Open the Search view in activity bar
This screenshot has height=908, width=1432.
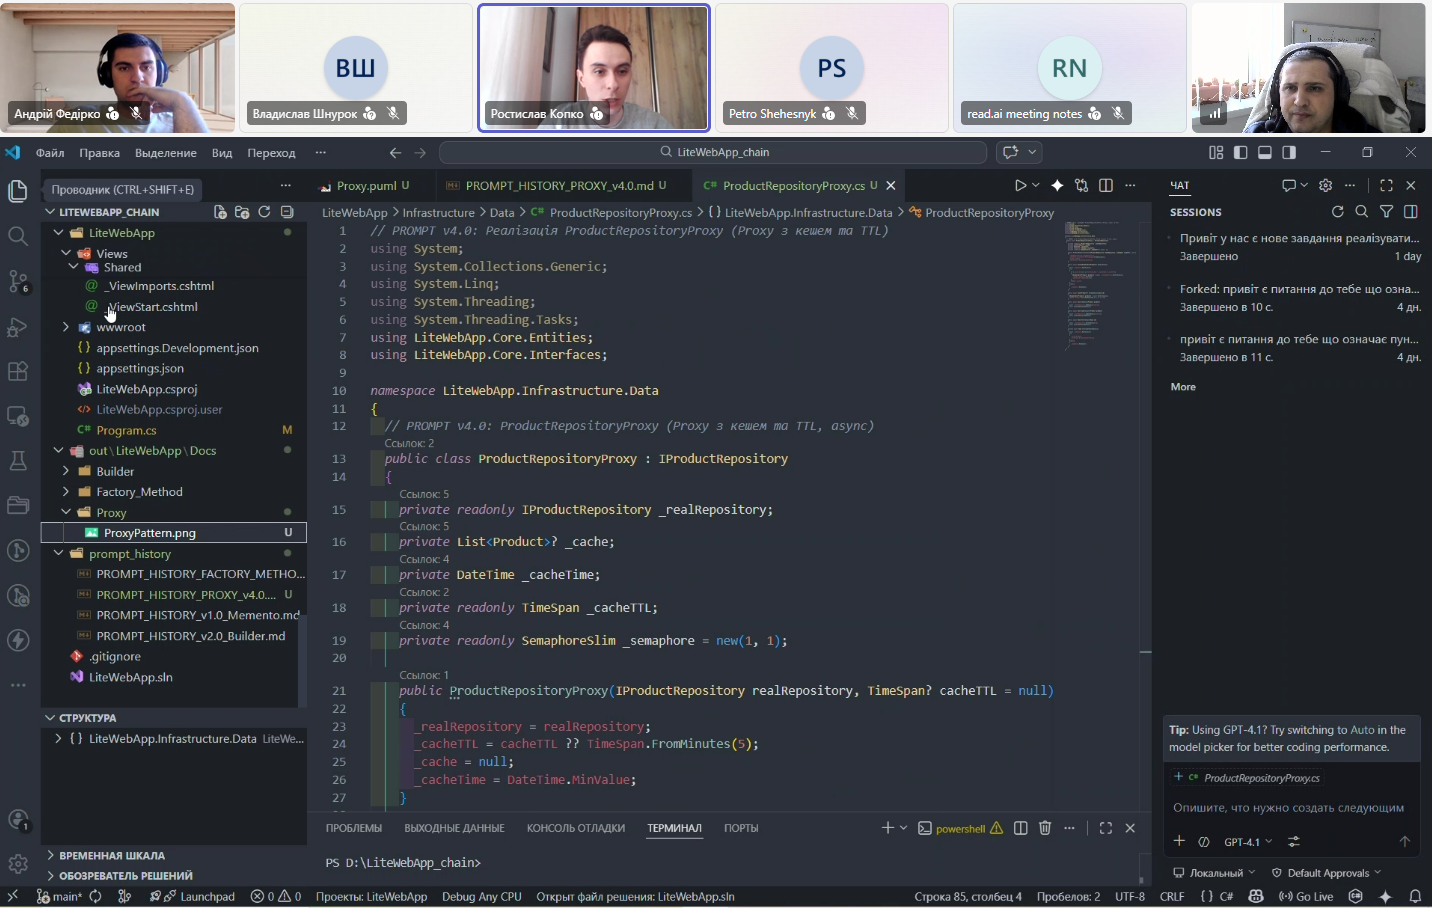[18, 236]
